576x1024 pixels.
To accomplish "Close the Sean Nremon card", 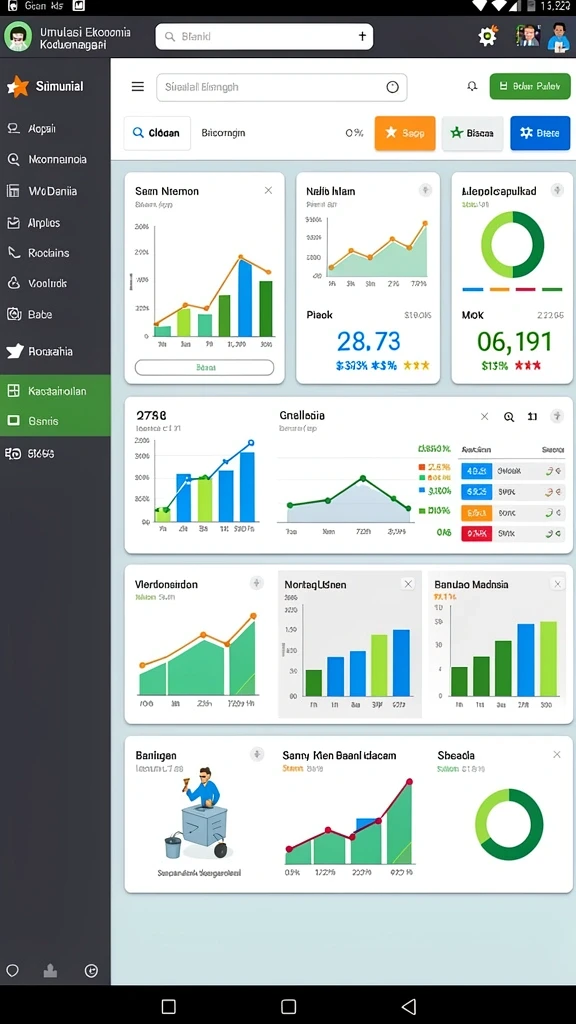I will (268, 190).
